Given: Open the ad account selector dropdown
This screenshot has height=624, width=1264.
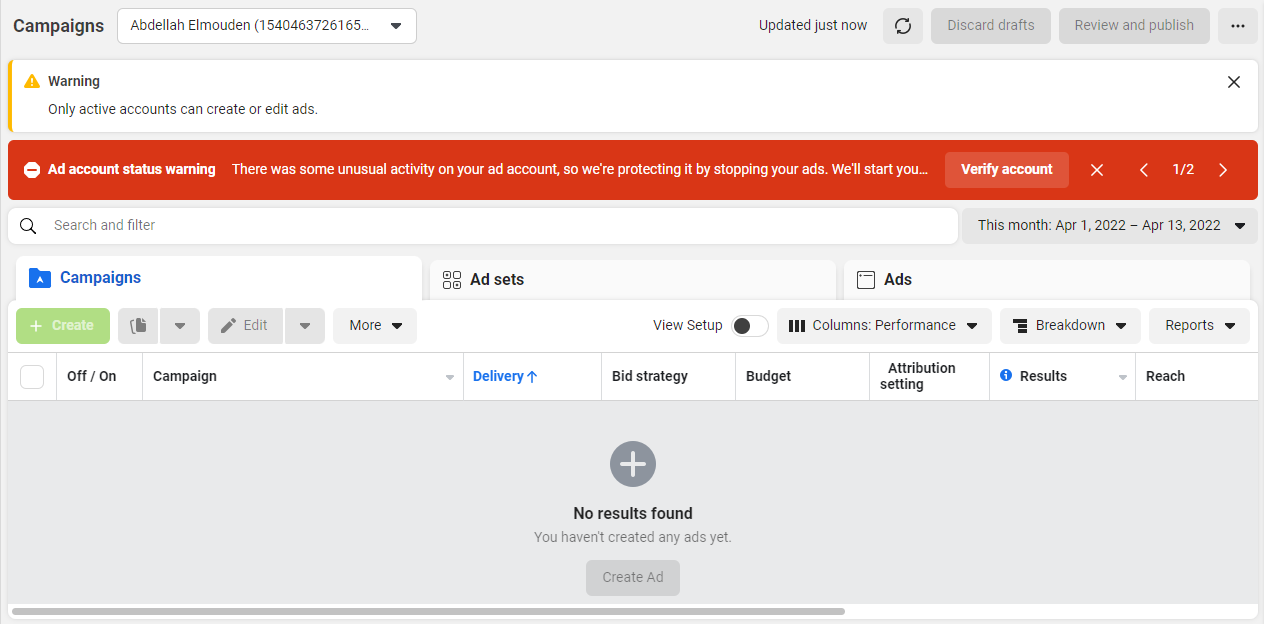Looking at the screenshot, I should pos(267,26).
